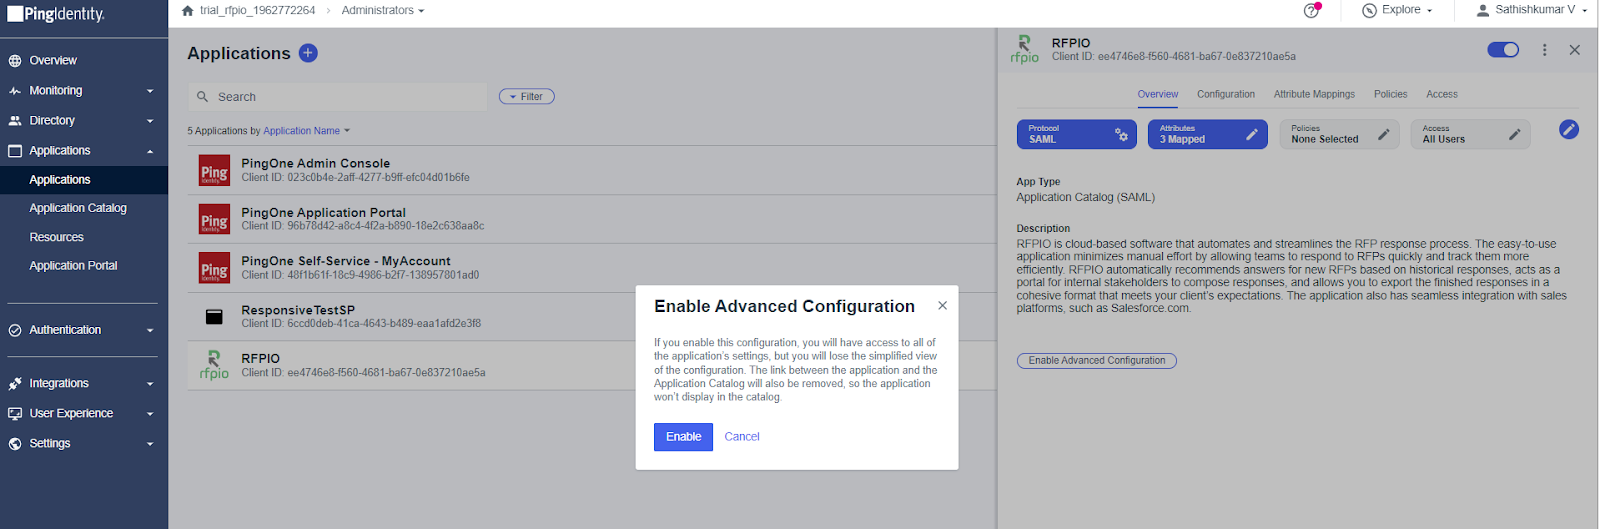
Task: Edit Policies with pencil icon
Action: 1384,134
